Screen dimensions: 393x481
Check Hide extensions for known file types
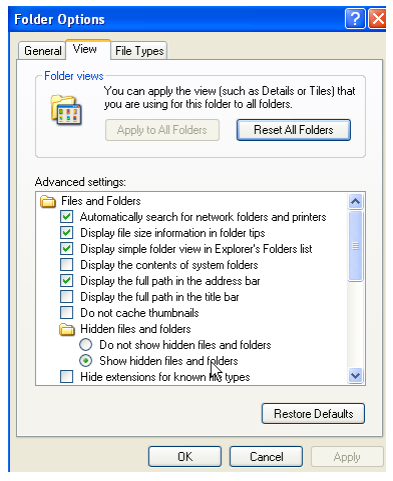coord(67,377)
